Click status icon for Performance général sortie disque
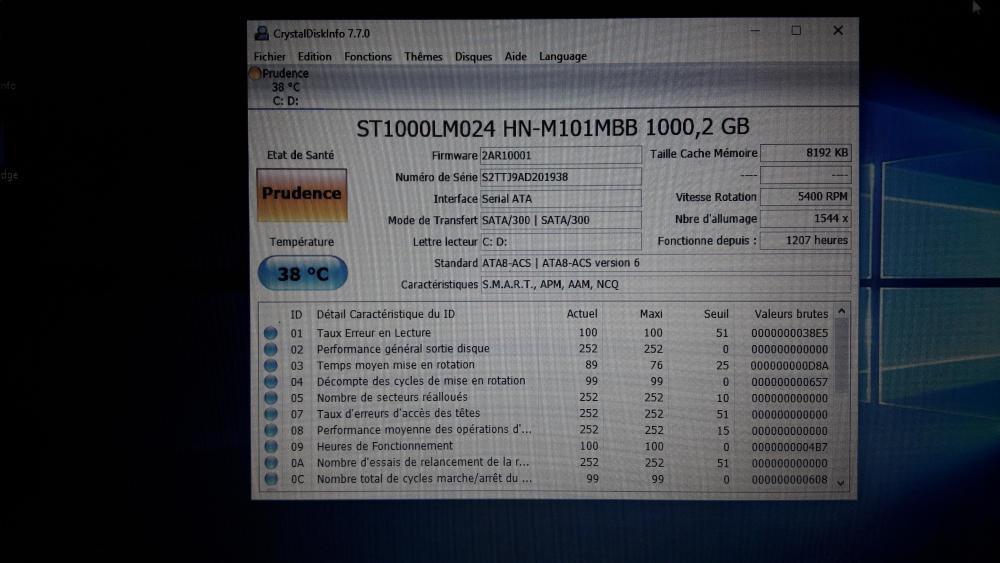 (270, 349)
